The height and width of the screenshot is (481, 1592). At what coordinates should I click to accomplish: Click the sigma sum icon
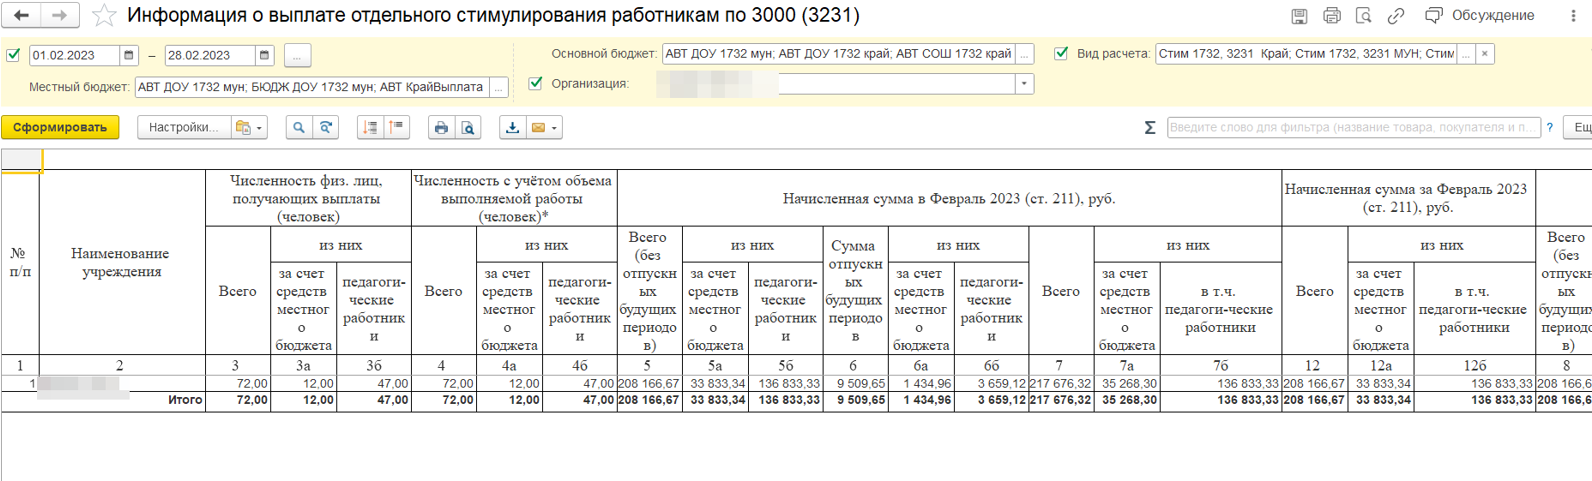coord(1149,127)
